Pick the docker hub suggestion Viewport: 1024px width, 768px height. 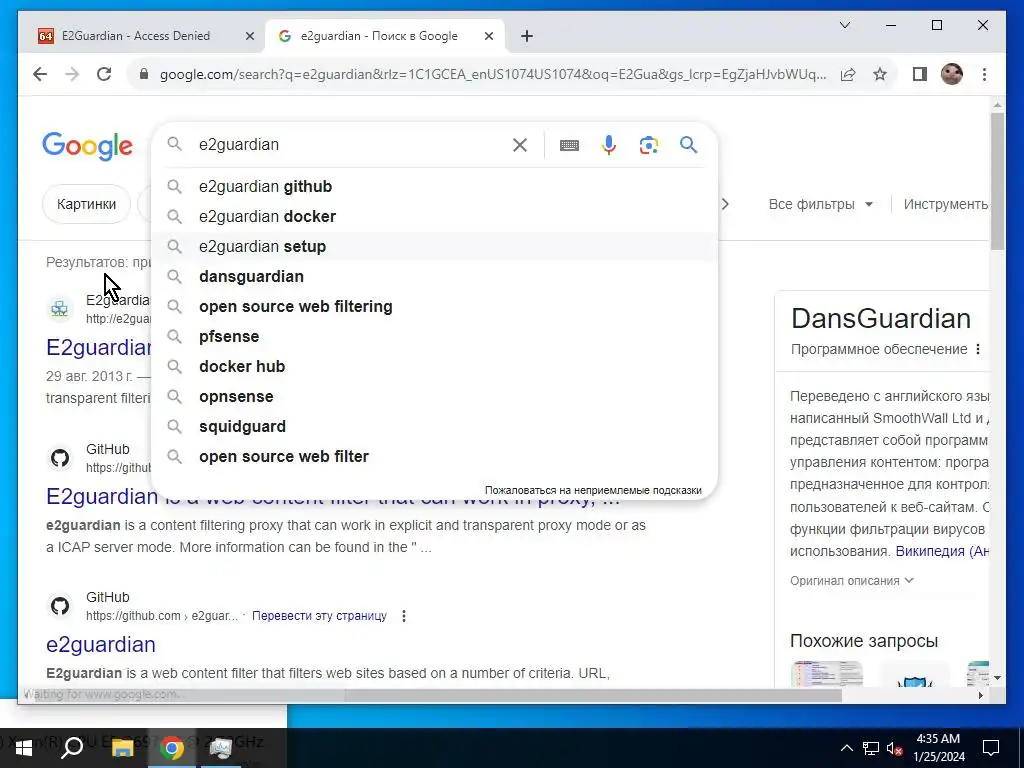pos(434,367)
